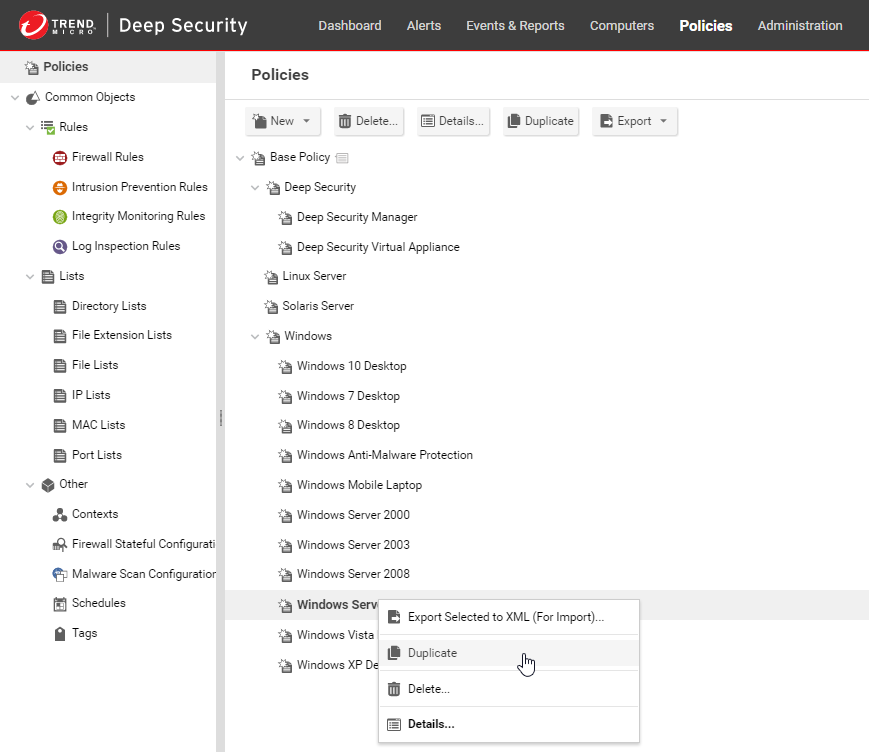The height and width of the screenshot is (752, 869).
Task: Select the Linux Server policy
Action: click(314, 277)
